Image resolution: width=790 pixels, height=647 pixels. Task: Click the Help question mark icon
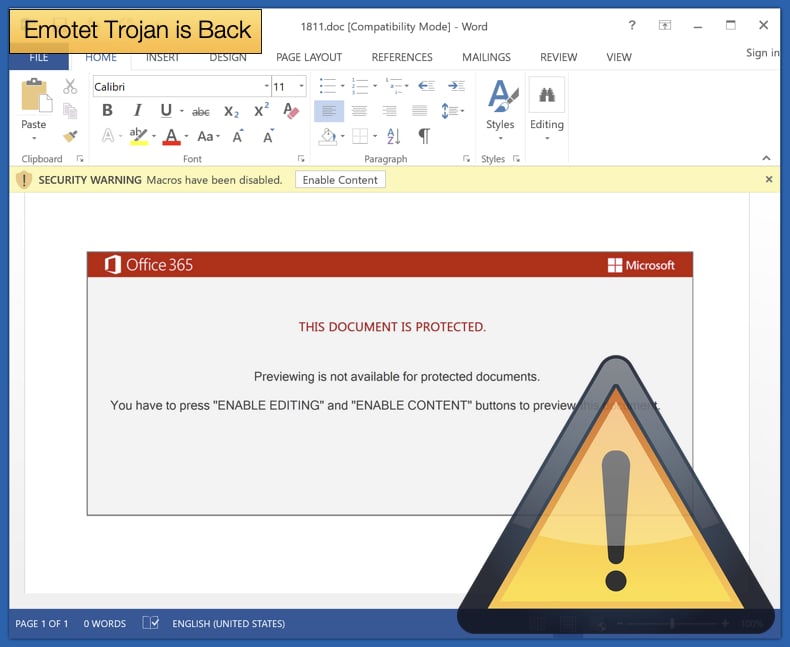pos(632,25)
